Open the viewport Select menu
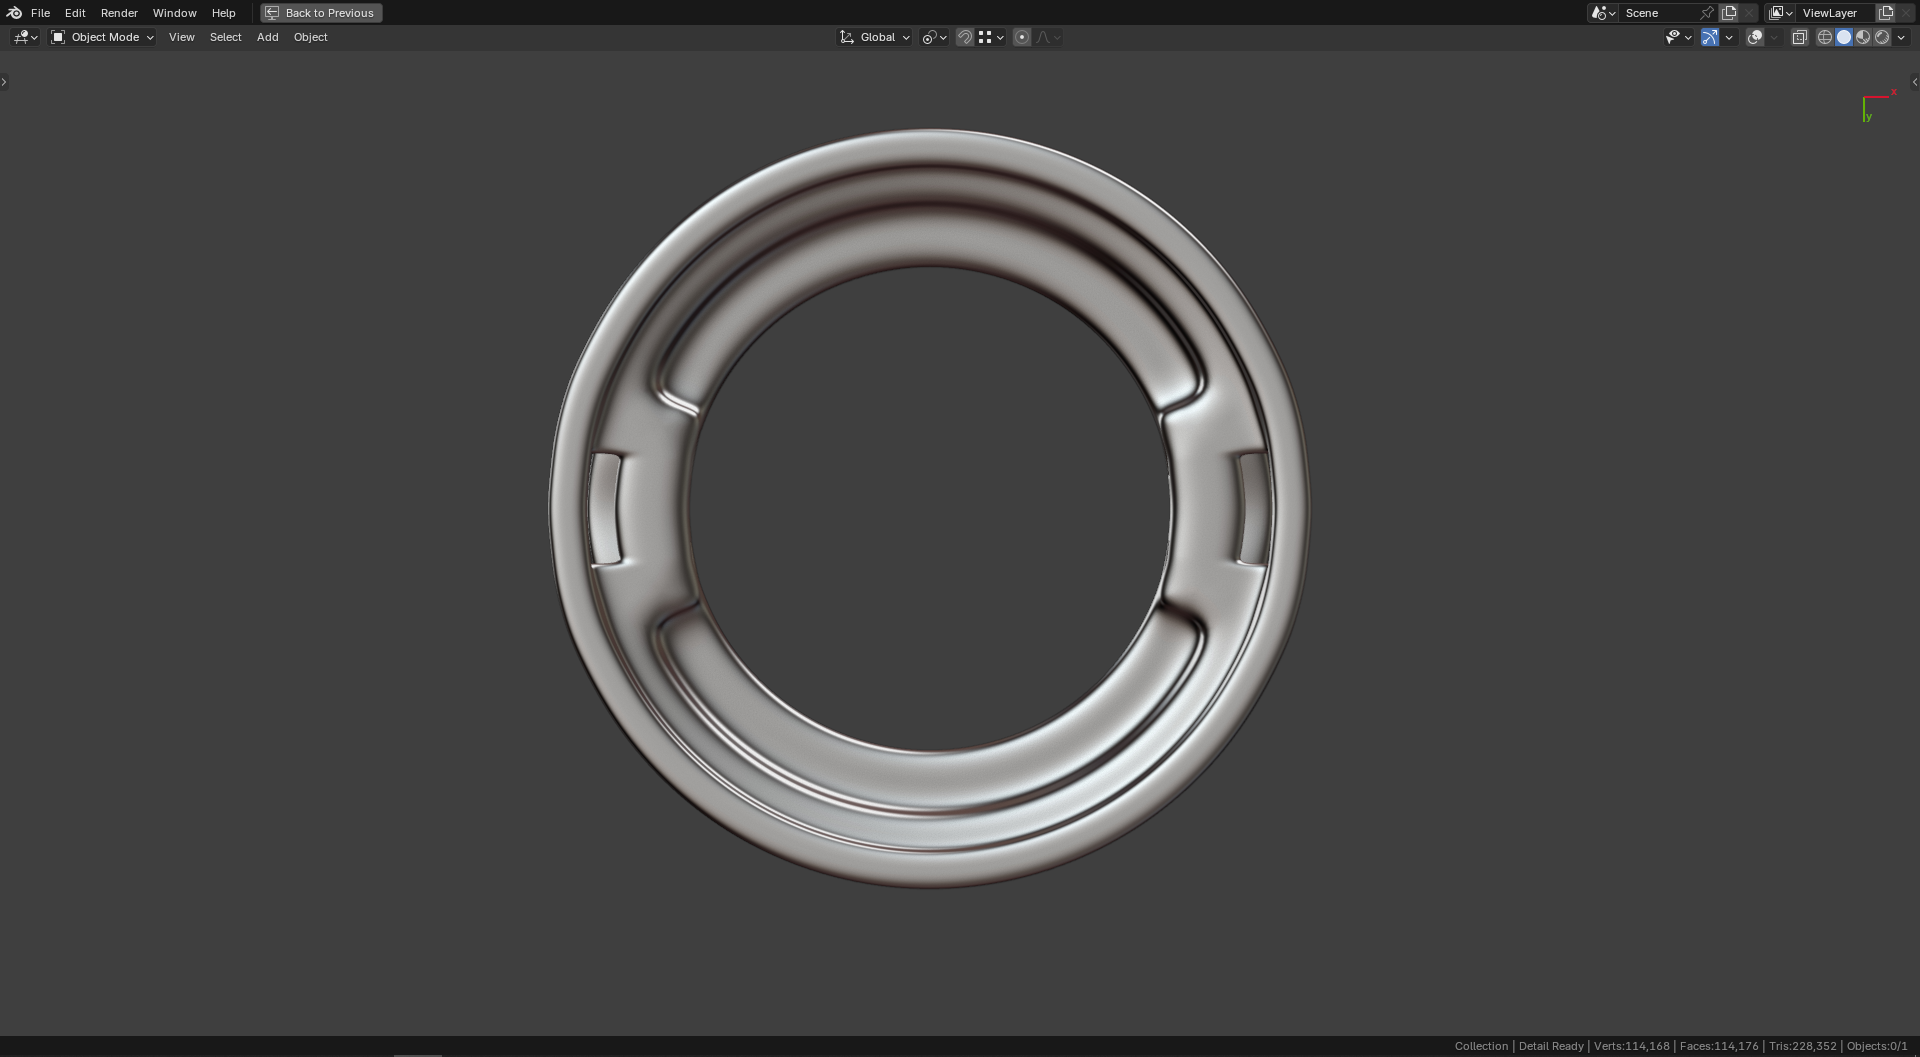 [225, 37]
